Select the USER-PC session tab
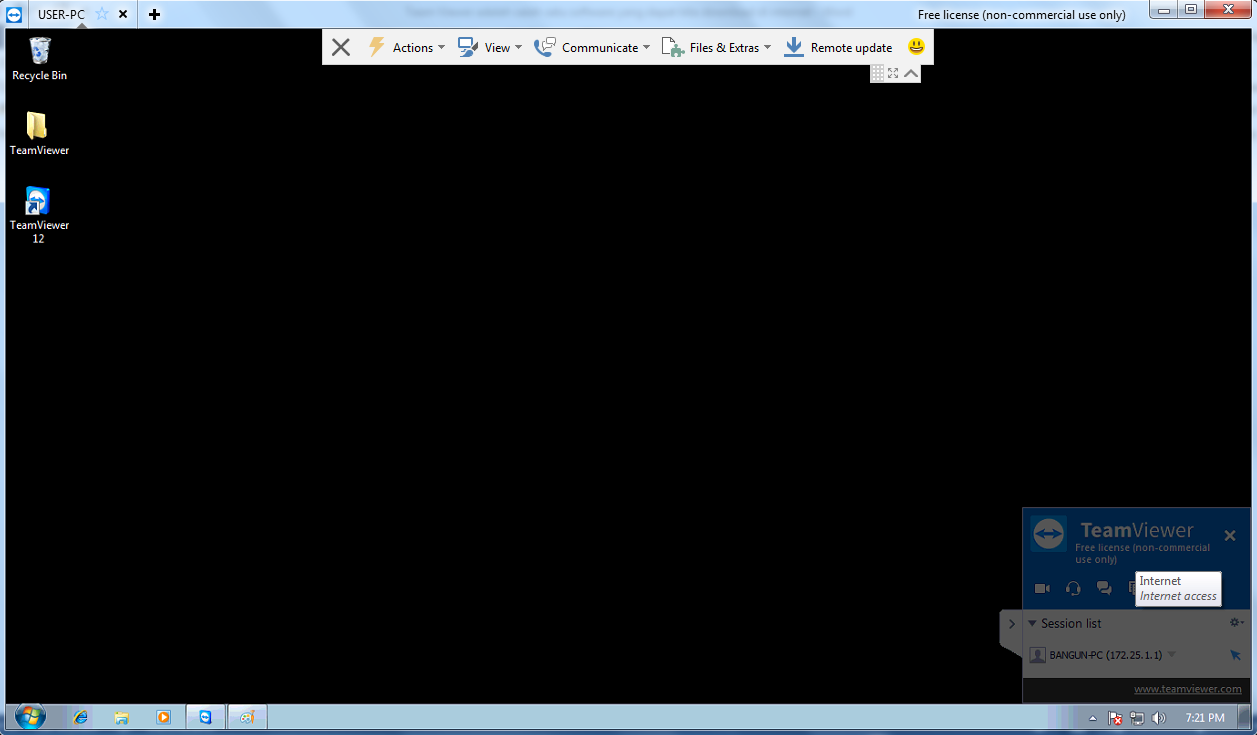The image size is (1257, 735). coord(61,14)
